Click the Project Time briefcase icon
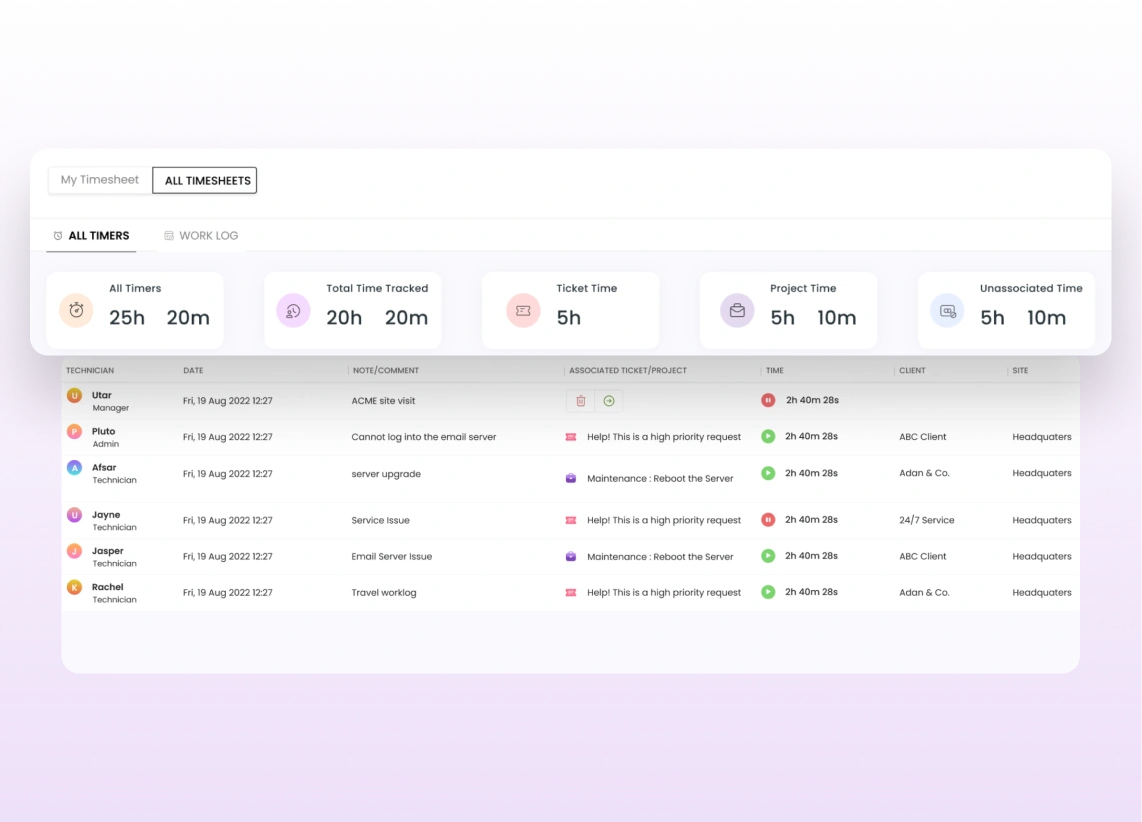 737,311
